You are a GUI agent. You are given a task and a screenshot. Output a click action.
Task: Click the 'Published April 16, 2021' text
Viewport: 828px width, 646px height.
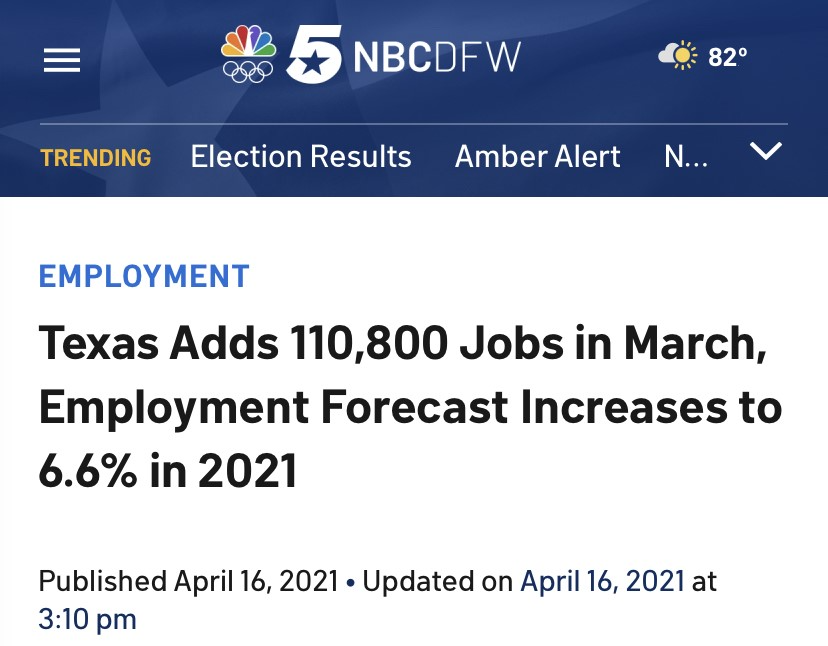[189, 581]
